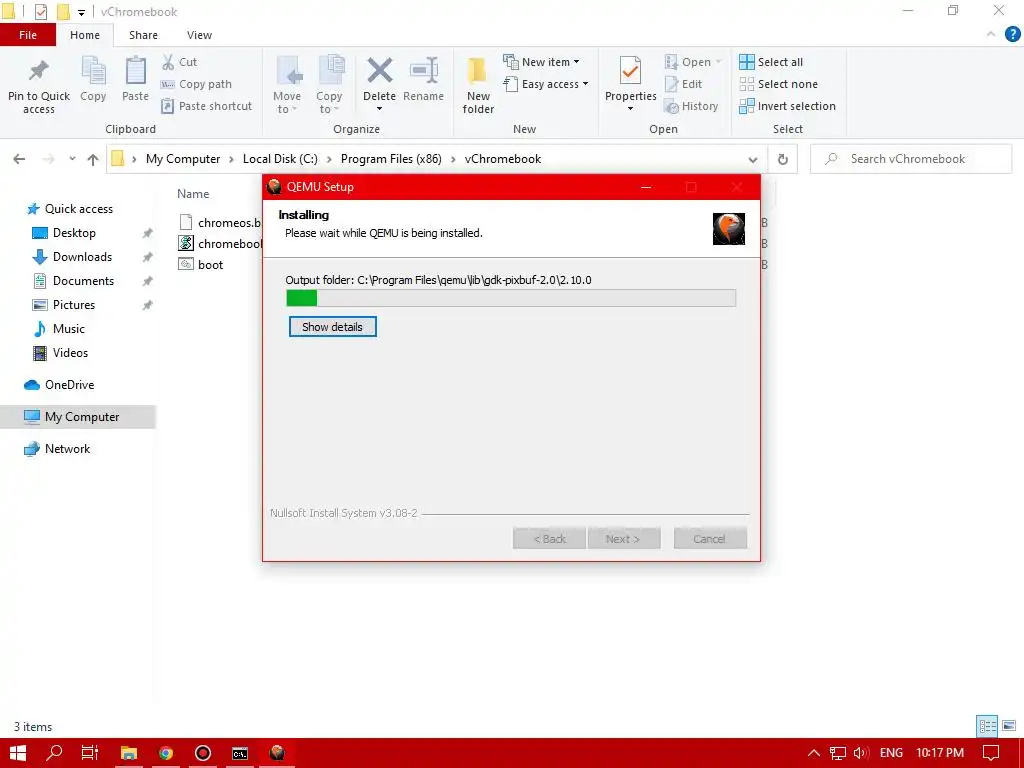Click Paste shortcut command
The image size is (1024, 768).
point(206,106)
